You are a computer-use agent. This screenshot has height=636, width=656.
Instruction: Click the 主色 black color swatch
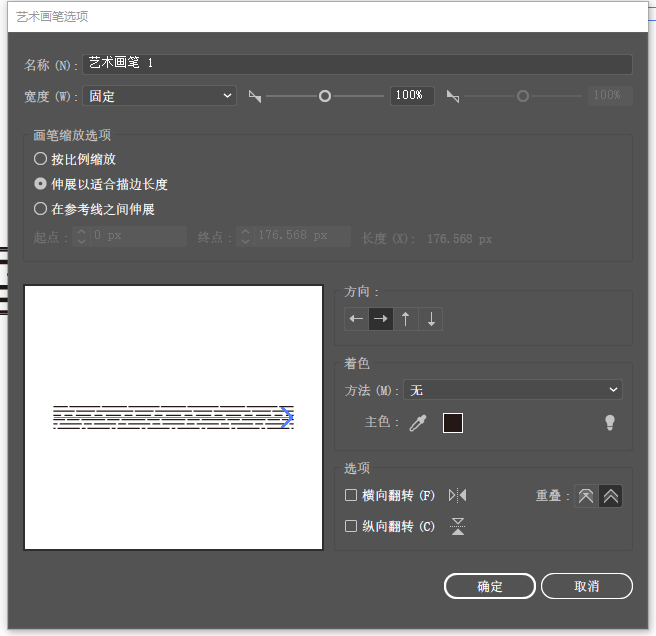pyautogui.click(x=453, y=423)
